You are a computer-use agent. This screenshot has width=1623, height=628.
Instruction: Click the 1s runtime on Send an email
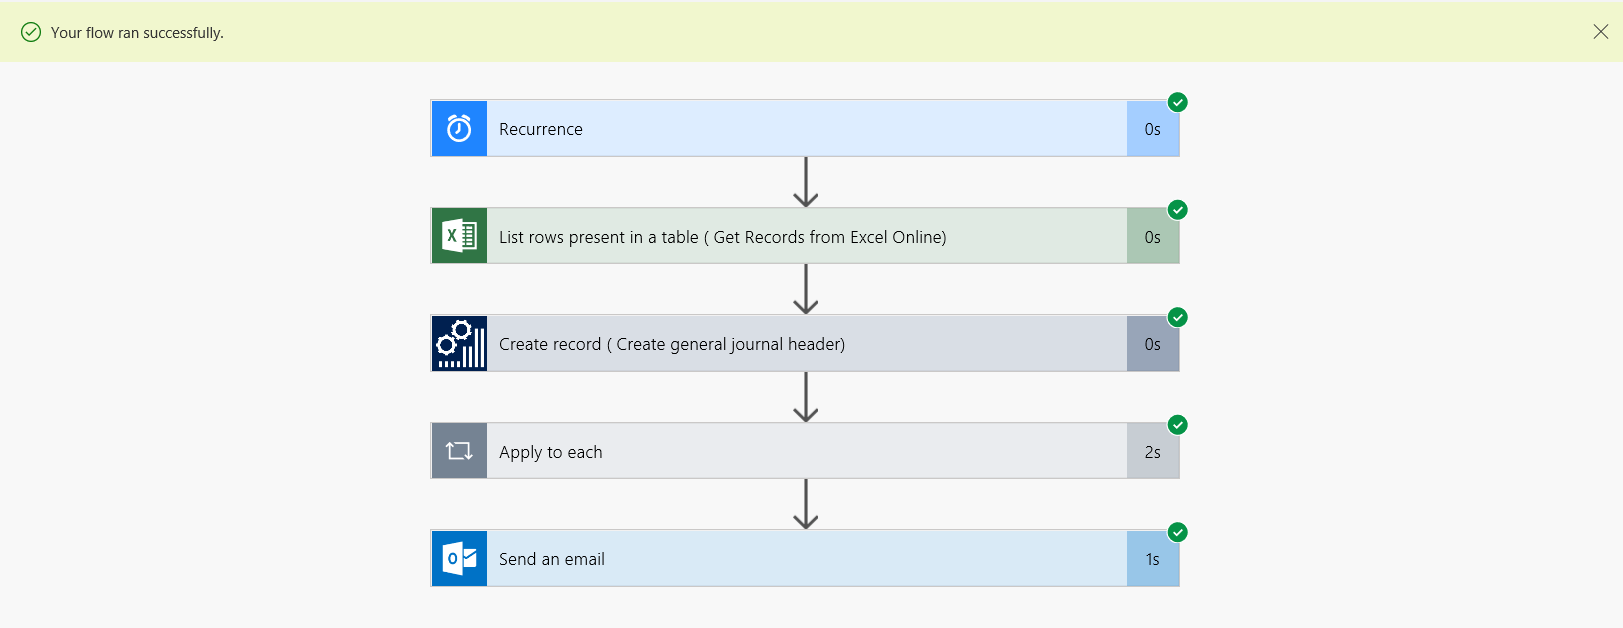(x=1152, y=558)
